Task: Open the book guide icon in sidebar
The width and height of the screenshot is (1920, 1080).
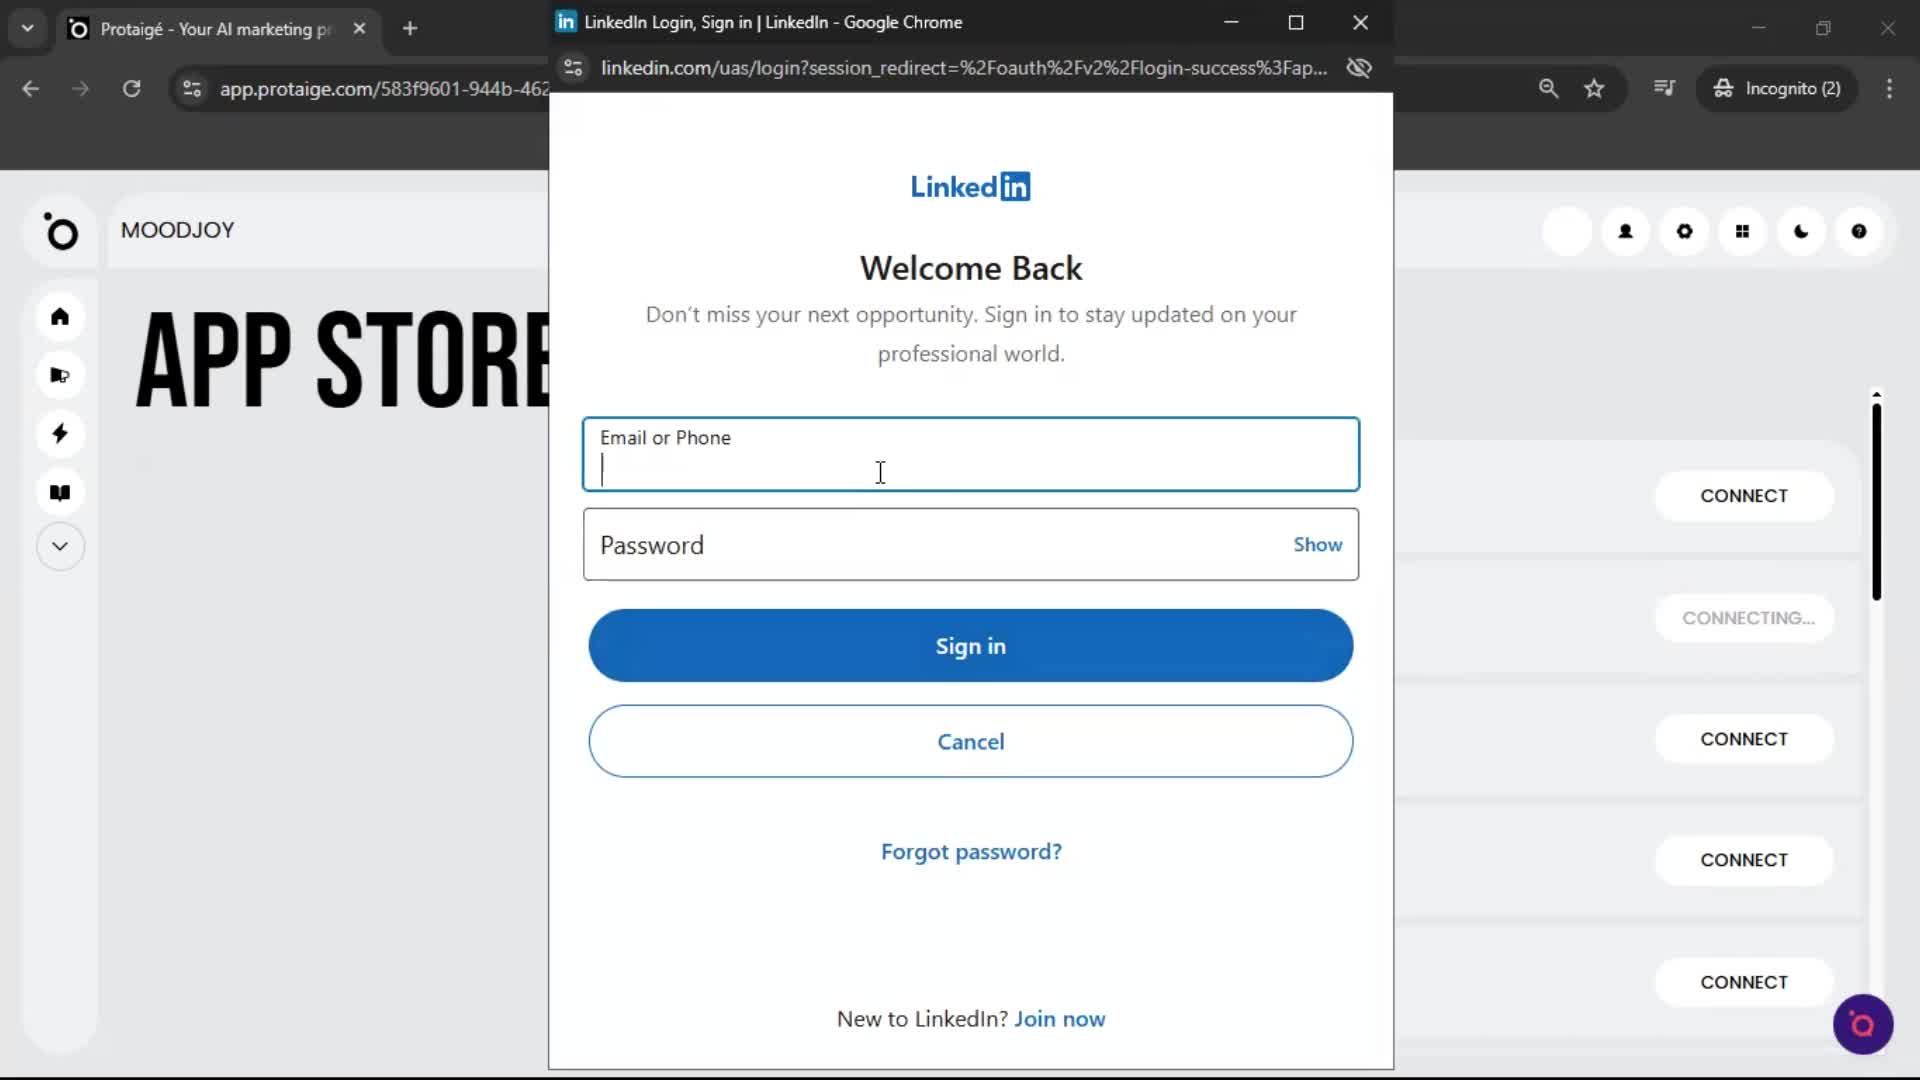Action: click(60, 491)
